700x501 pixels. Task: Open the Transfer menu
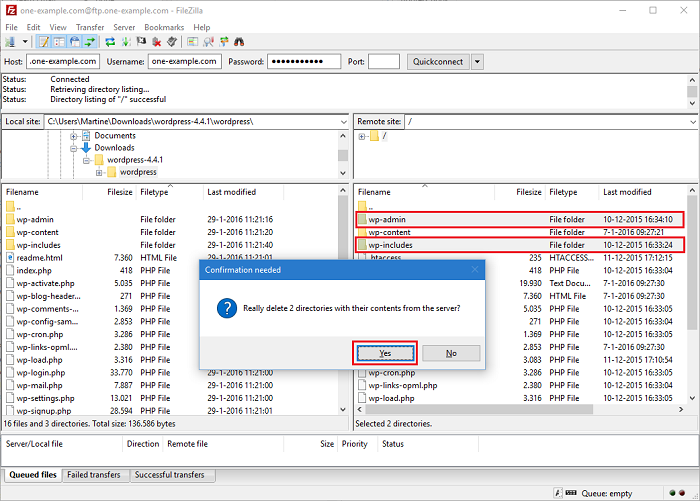(x=90, y=27)
